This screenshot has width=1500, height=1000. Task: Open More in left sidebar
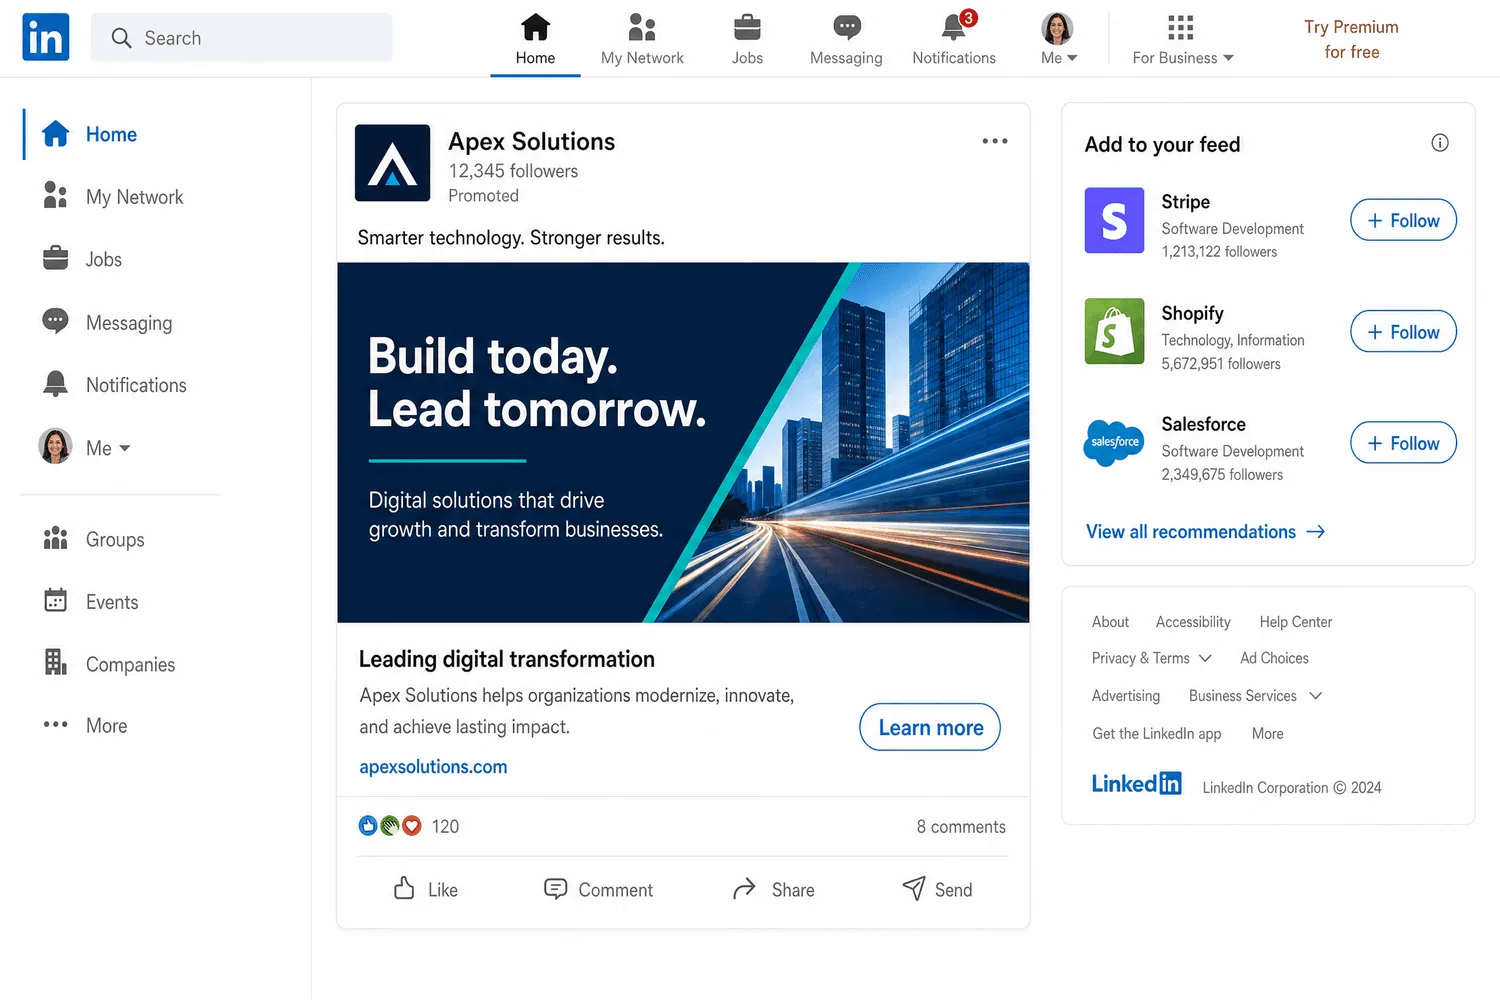[x=85, y=725]
